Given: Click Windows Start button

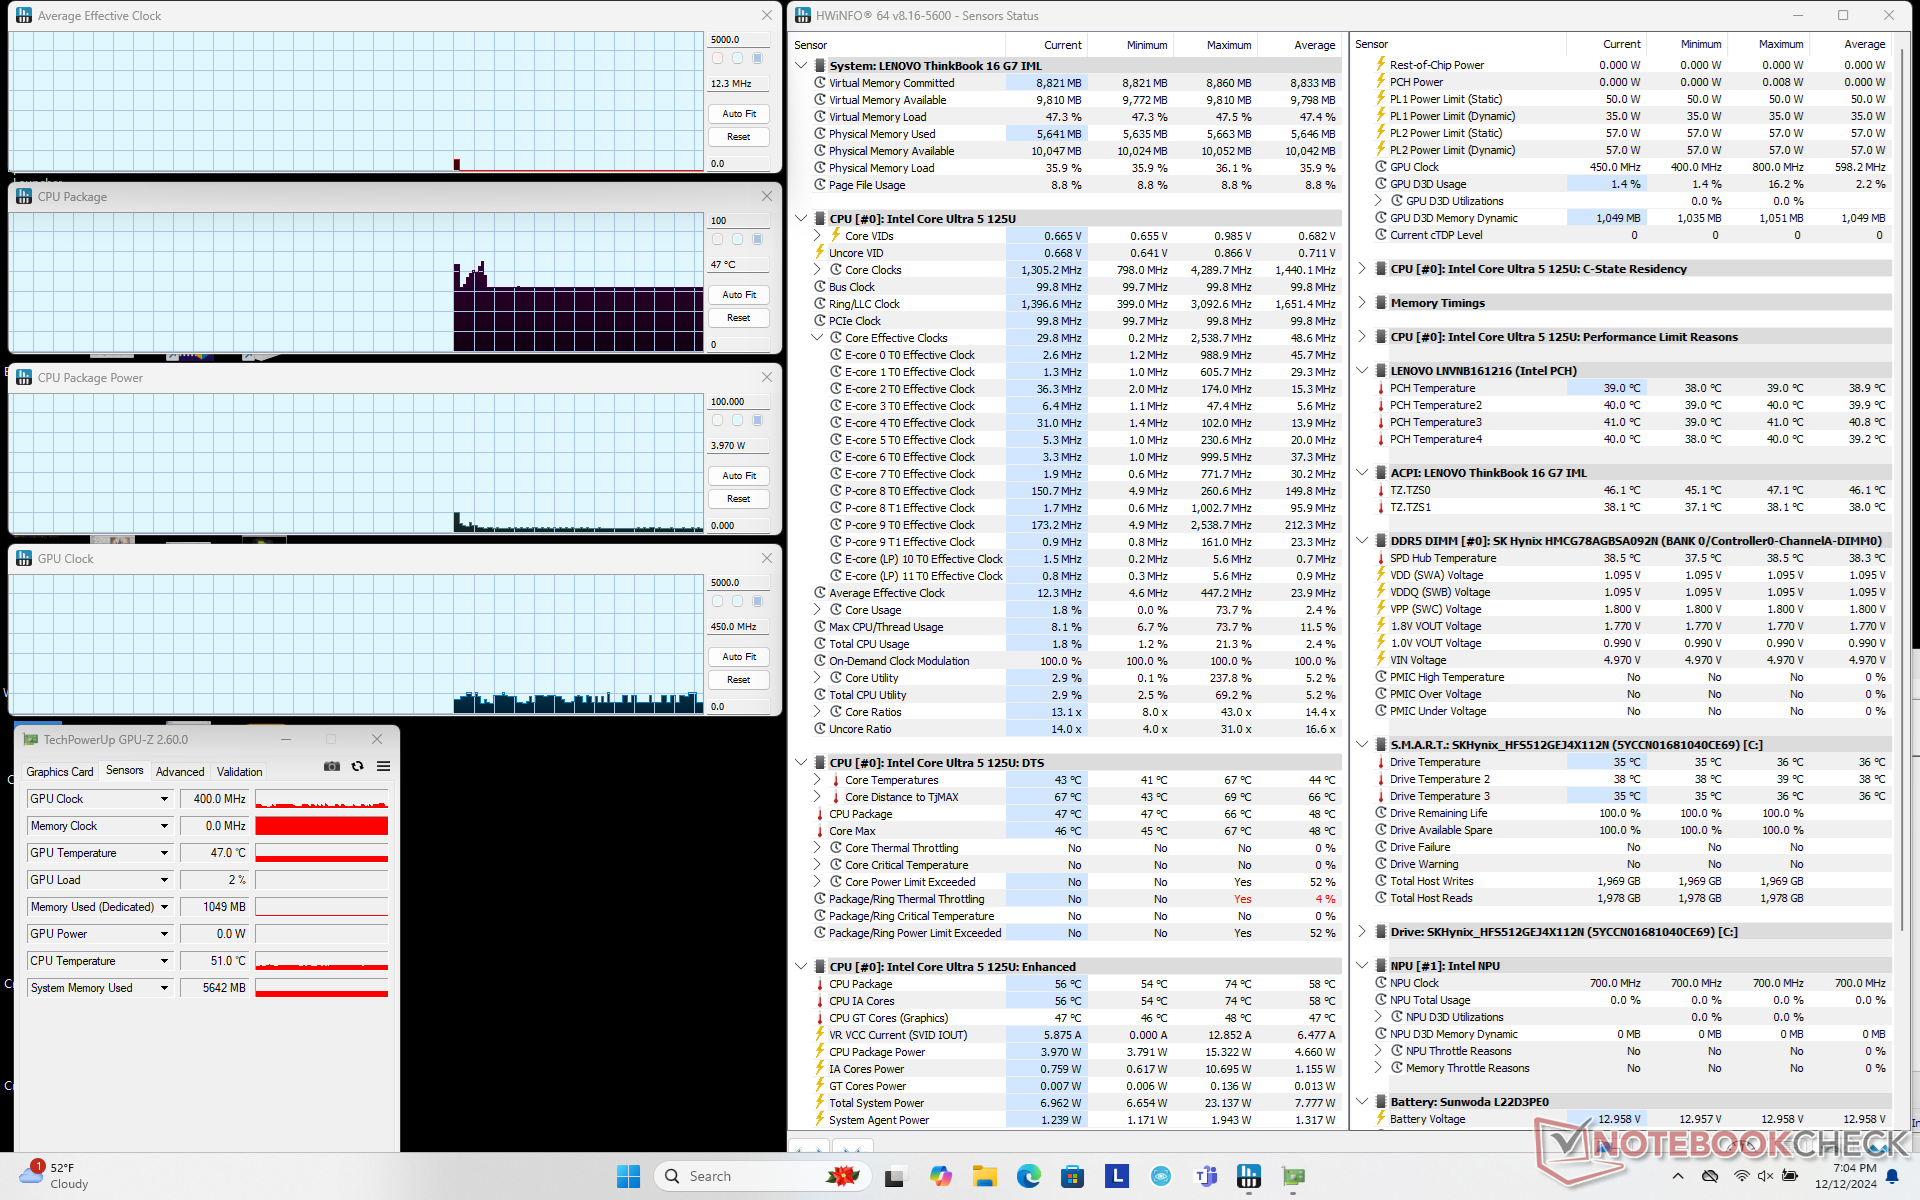Looking at the screenshot, I should (628, 1176).
